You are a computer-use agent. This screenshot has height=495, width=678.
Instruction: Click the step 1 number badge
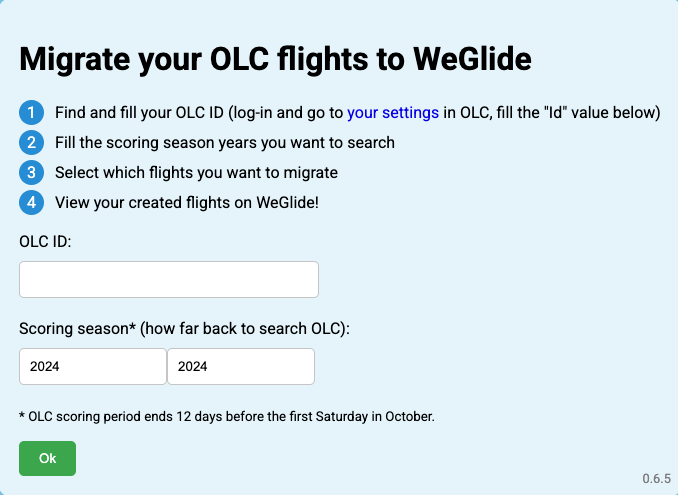[31, 112]
